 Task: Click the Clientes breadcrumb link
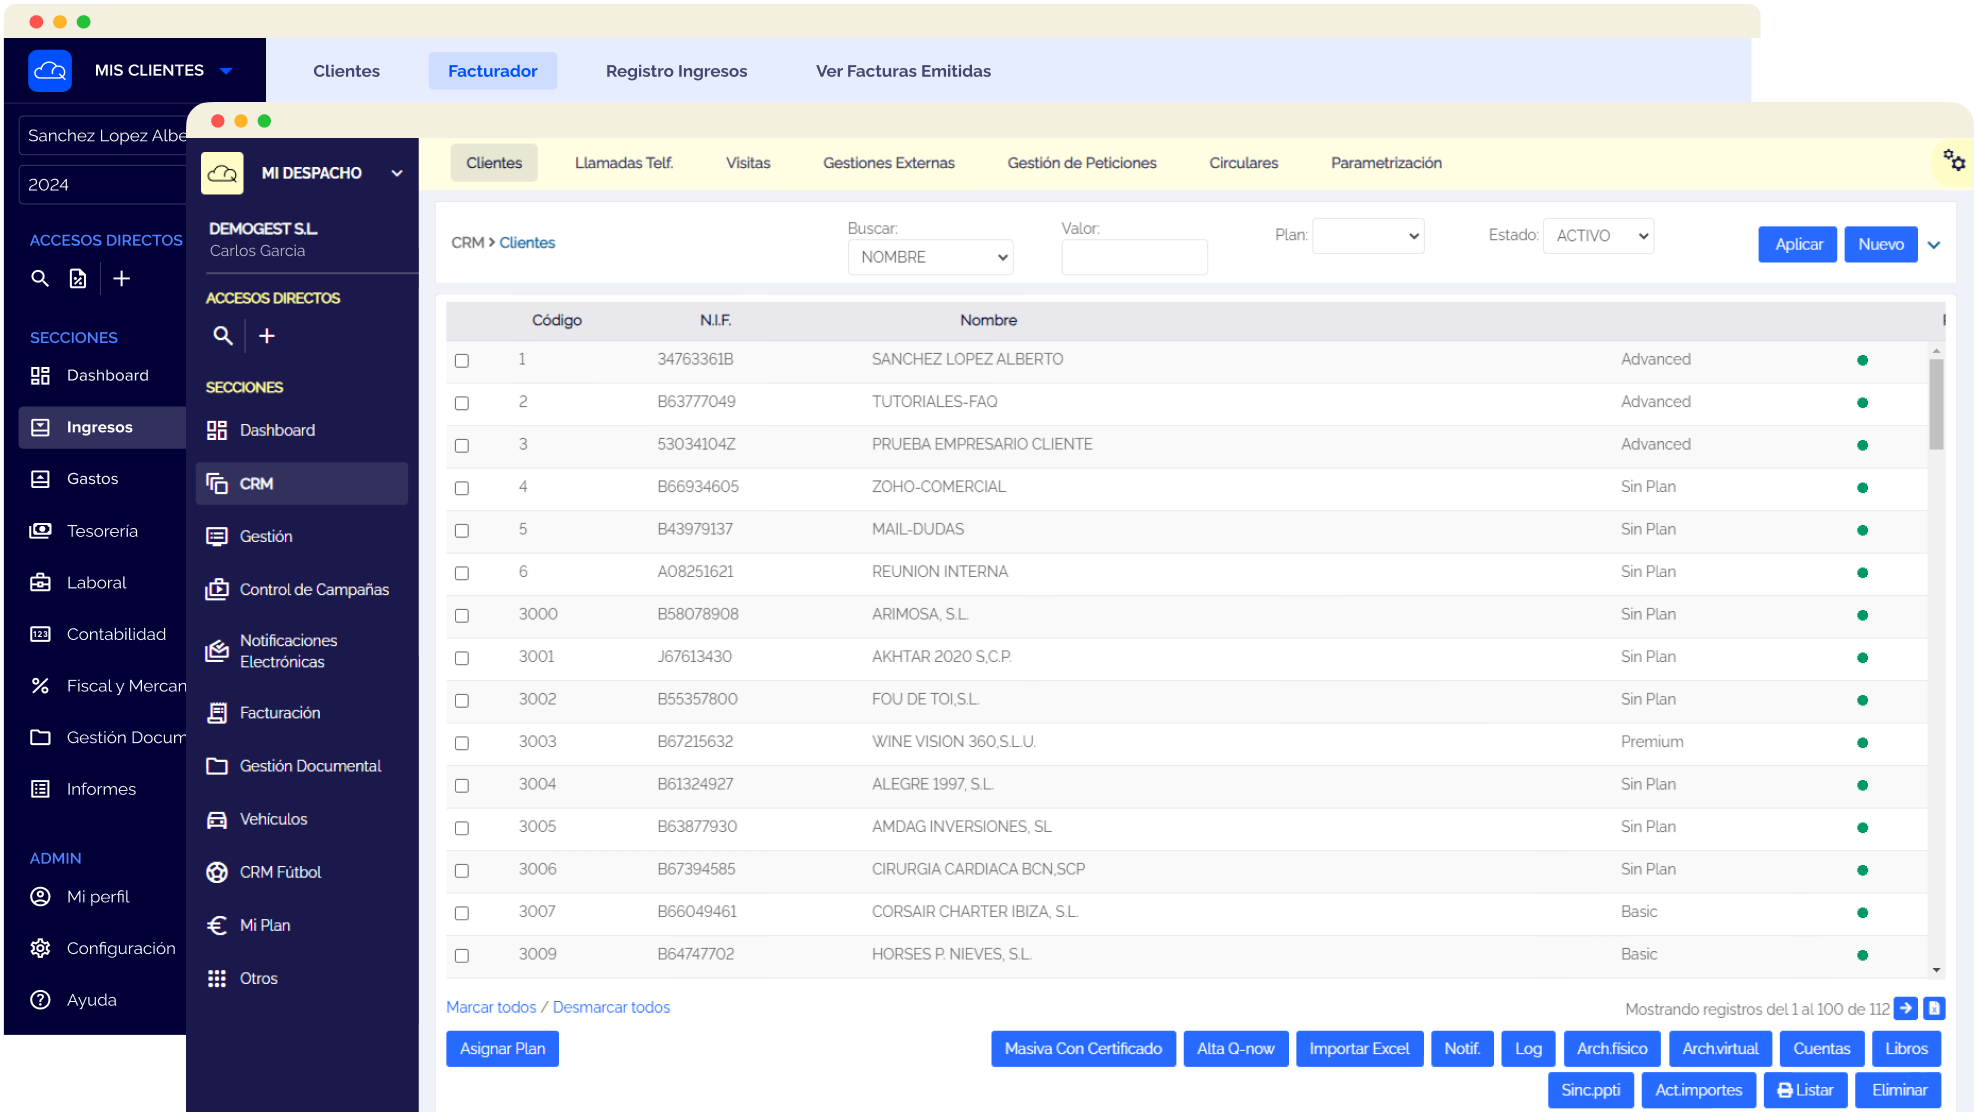[527, 243]
